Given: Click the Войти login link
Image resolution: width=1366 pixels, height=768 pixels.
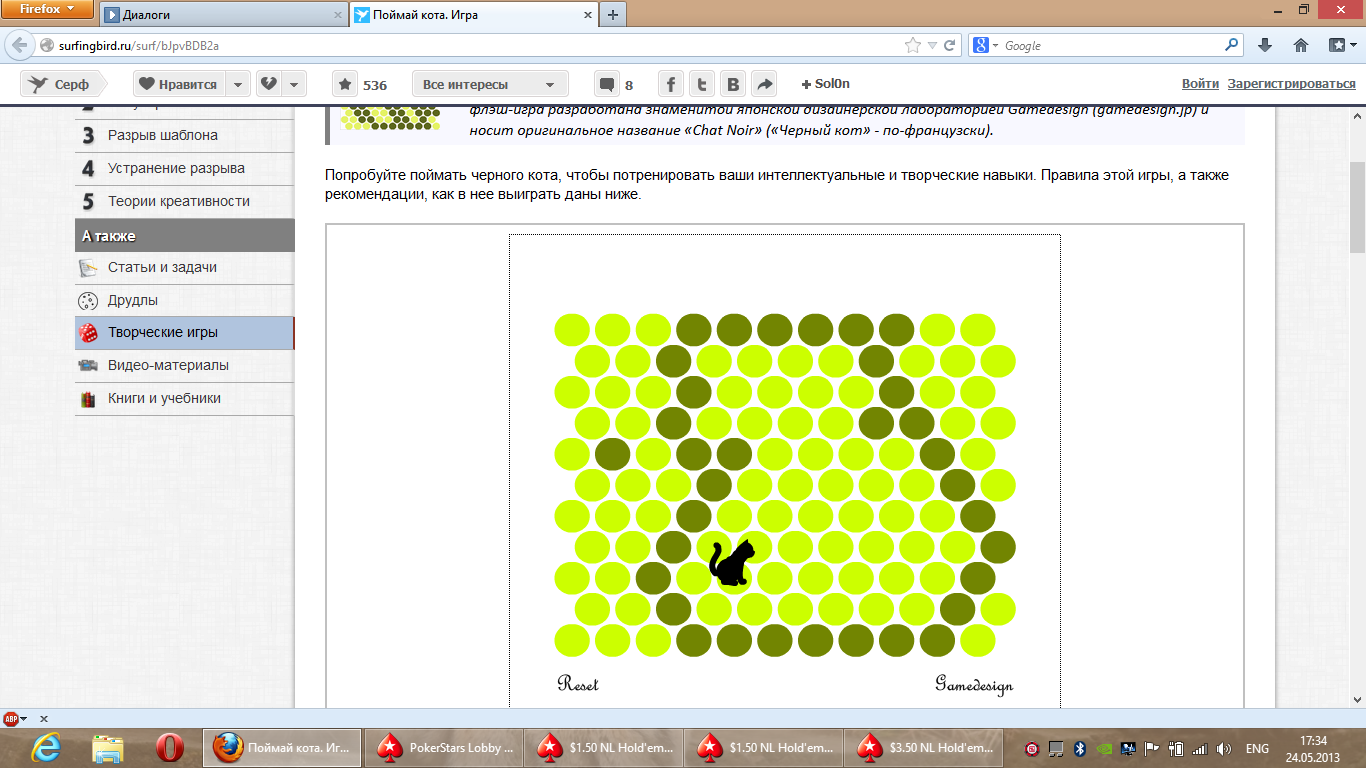Looking at the screenshot, I should (x=1200, y=84).
